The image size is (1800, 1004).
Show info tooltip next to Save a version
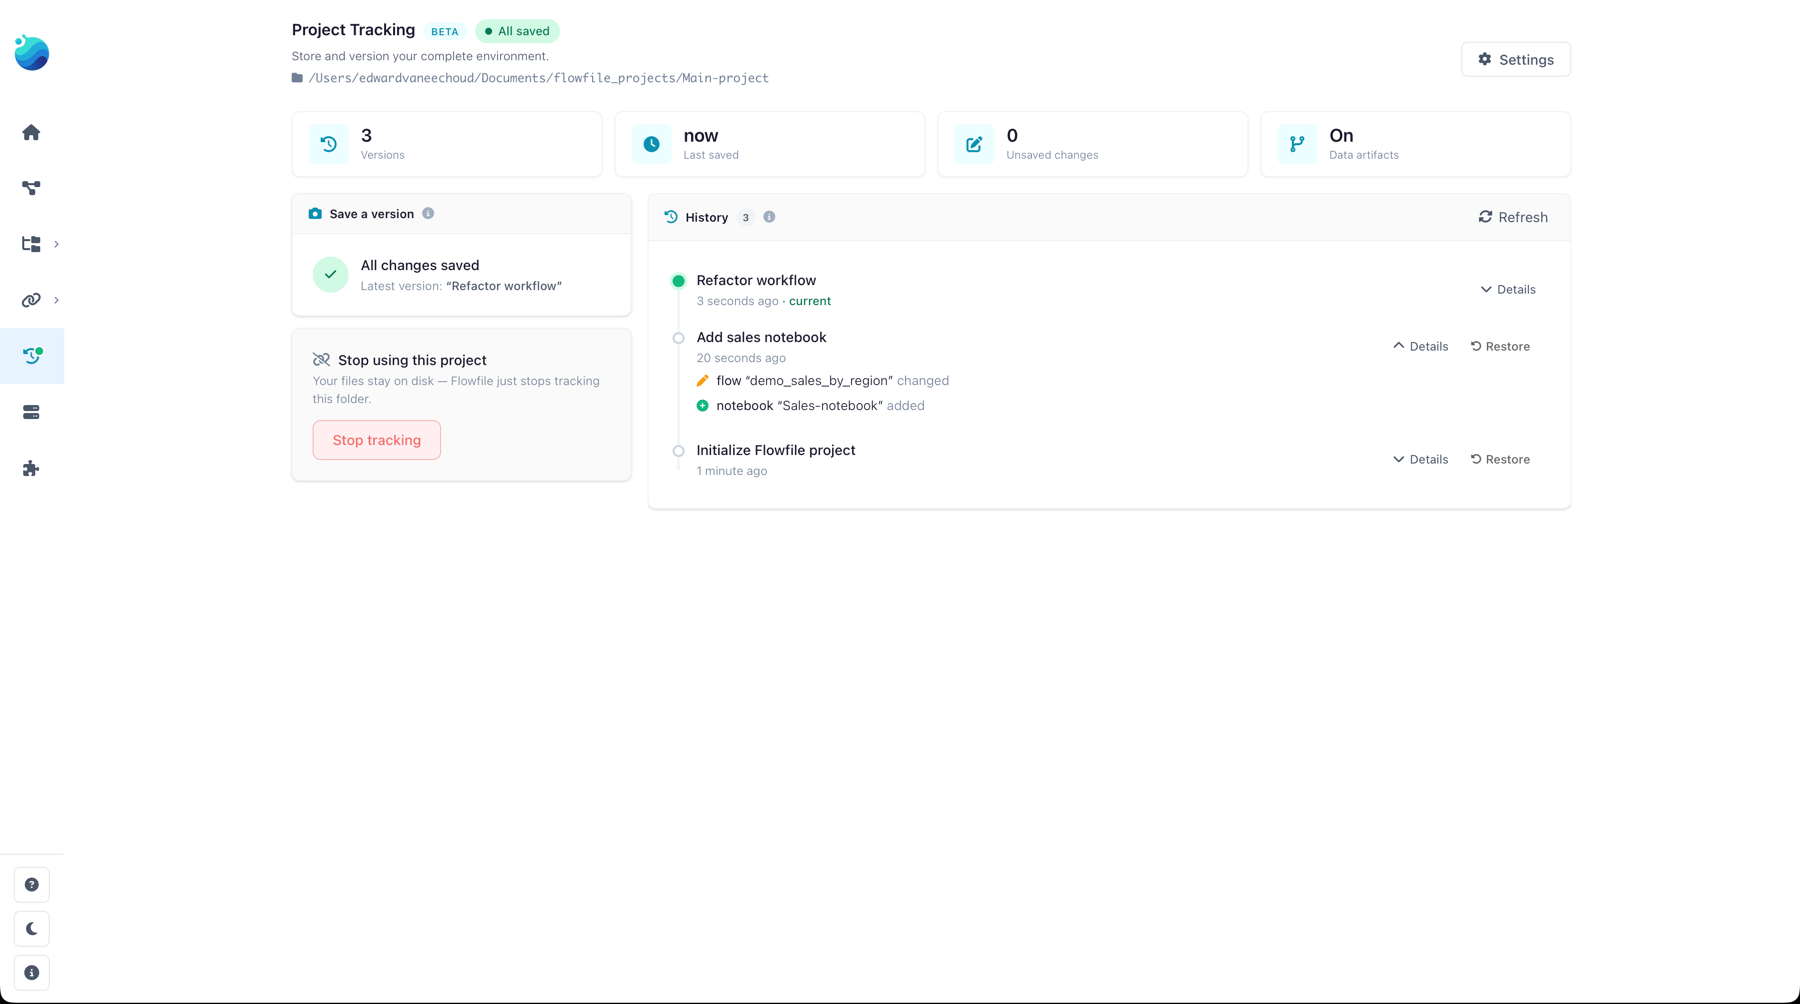click(428, 214)
